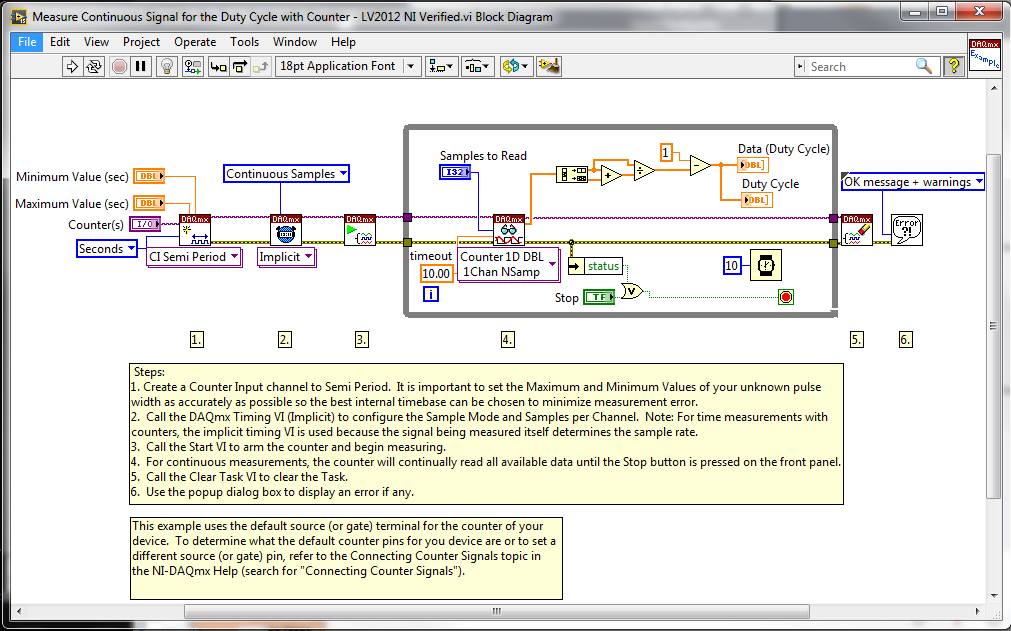The image size is (1011, 631).
Task: Show the Context Help window
Action: [x=954, y=66]
